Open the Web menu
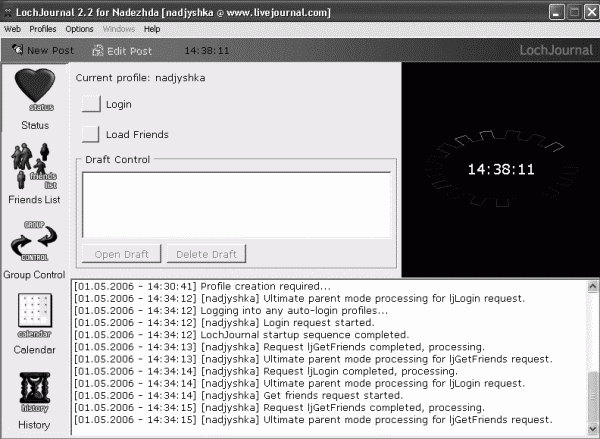 coord(12,29)
